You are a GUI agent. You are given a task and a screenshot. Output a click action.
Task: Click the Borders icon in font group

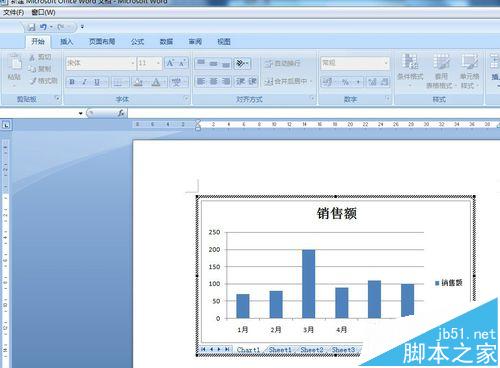pyautogui.click(x=117, y=82)
